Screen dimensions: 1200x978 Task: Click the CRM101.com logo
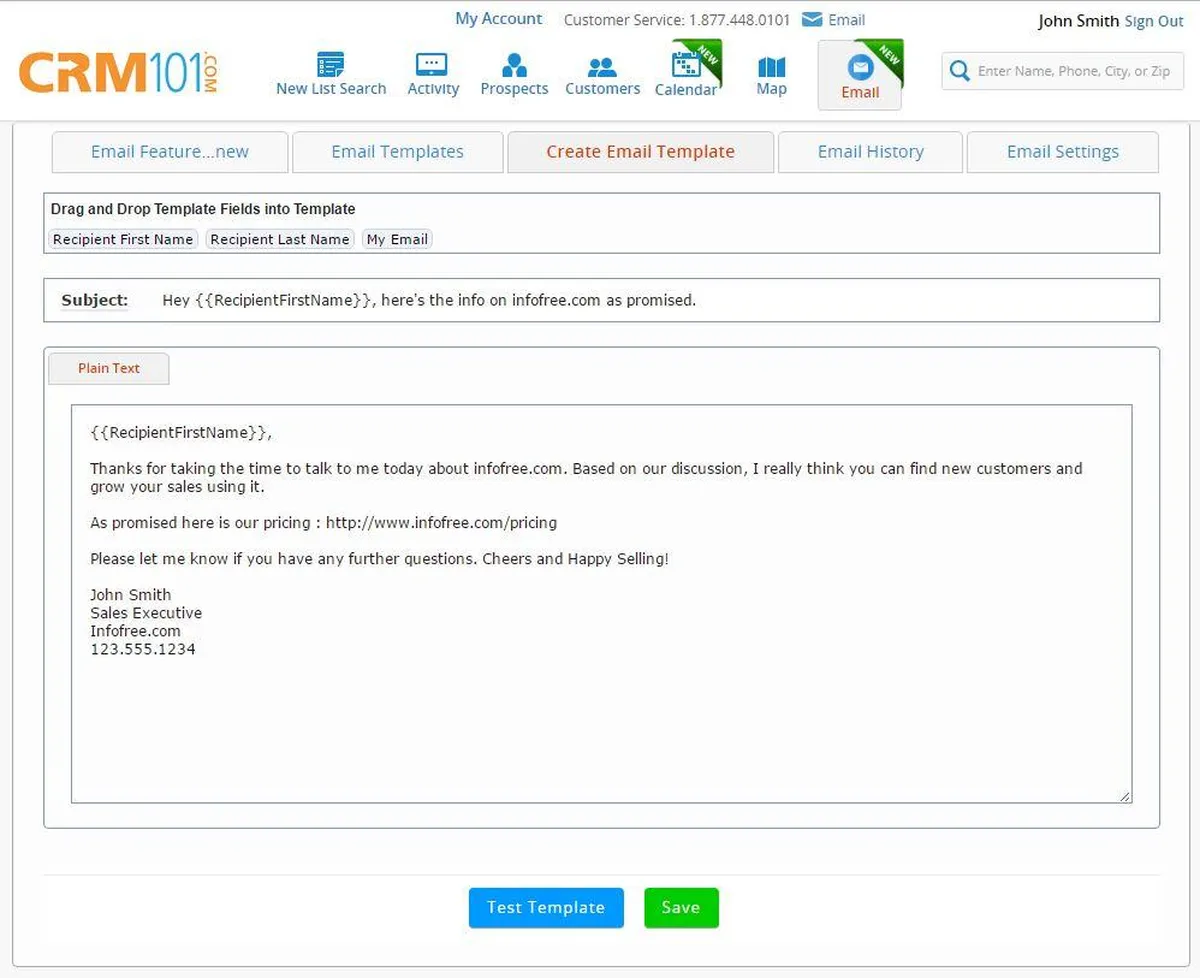pyautogui.click(x=118, y=73)
